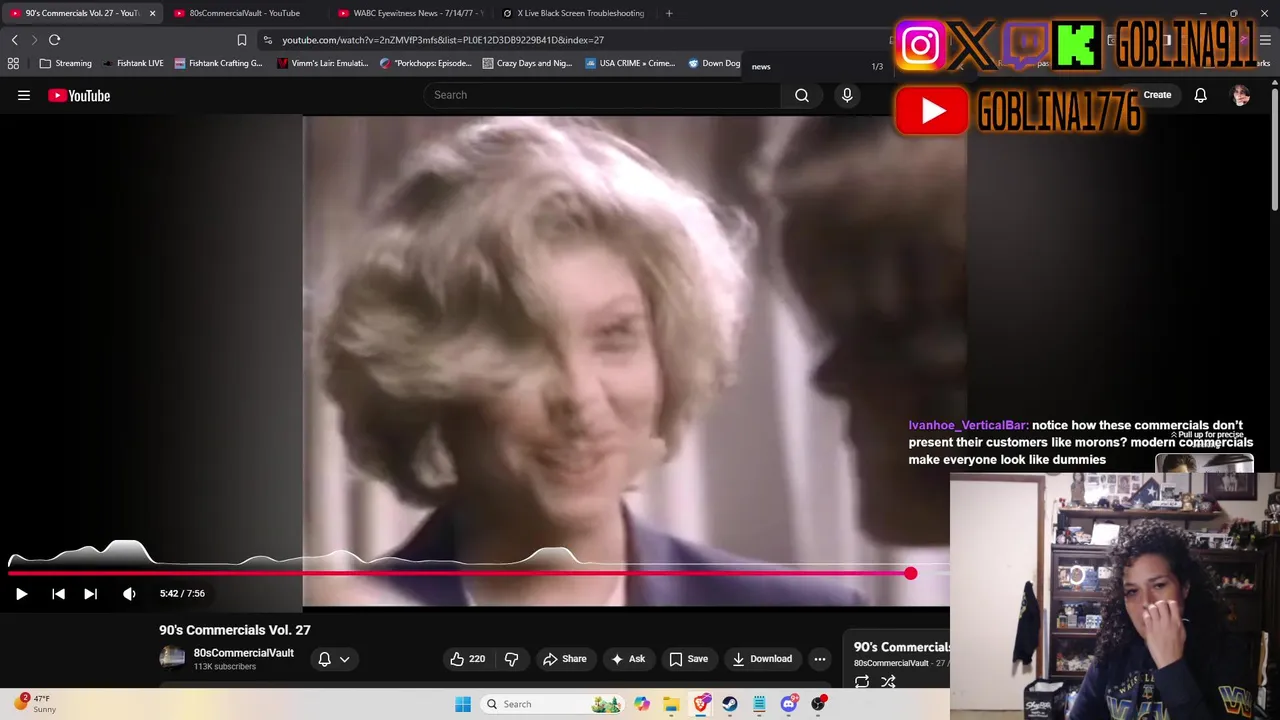This screenshot has width=1280, height=720.
Task: Switch to X Live Black Screen Troubleshooting tab
Action: (x=574, y=13)
